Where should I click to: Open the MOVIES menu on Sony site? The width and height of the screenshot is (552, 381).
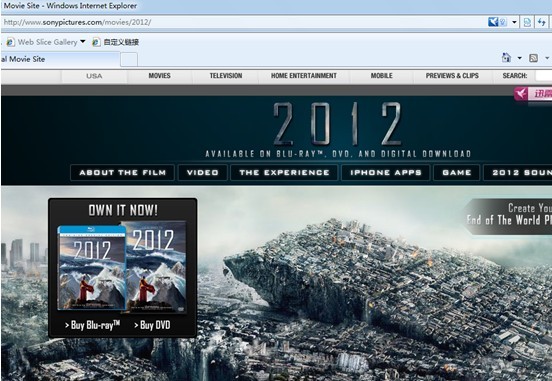(159, 76)
